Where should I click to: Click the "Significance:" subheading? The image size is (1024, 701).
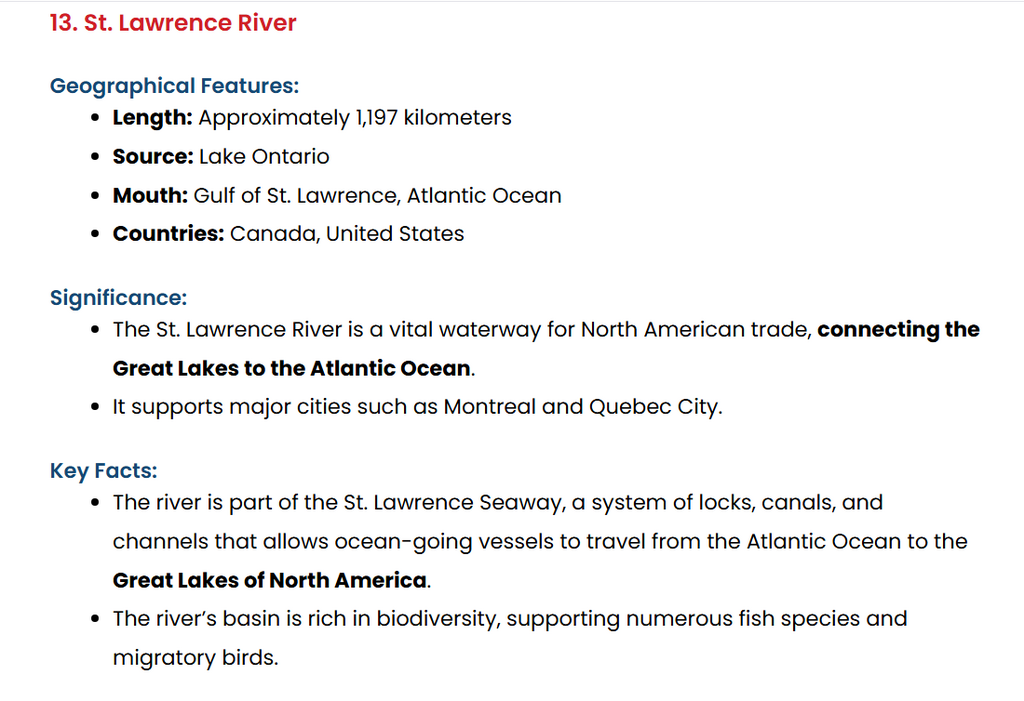[118, 298]
